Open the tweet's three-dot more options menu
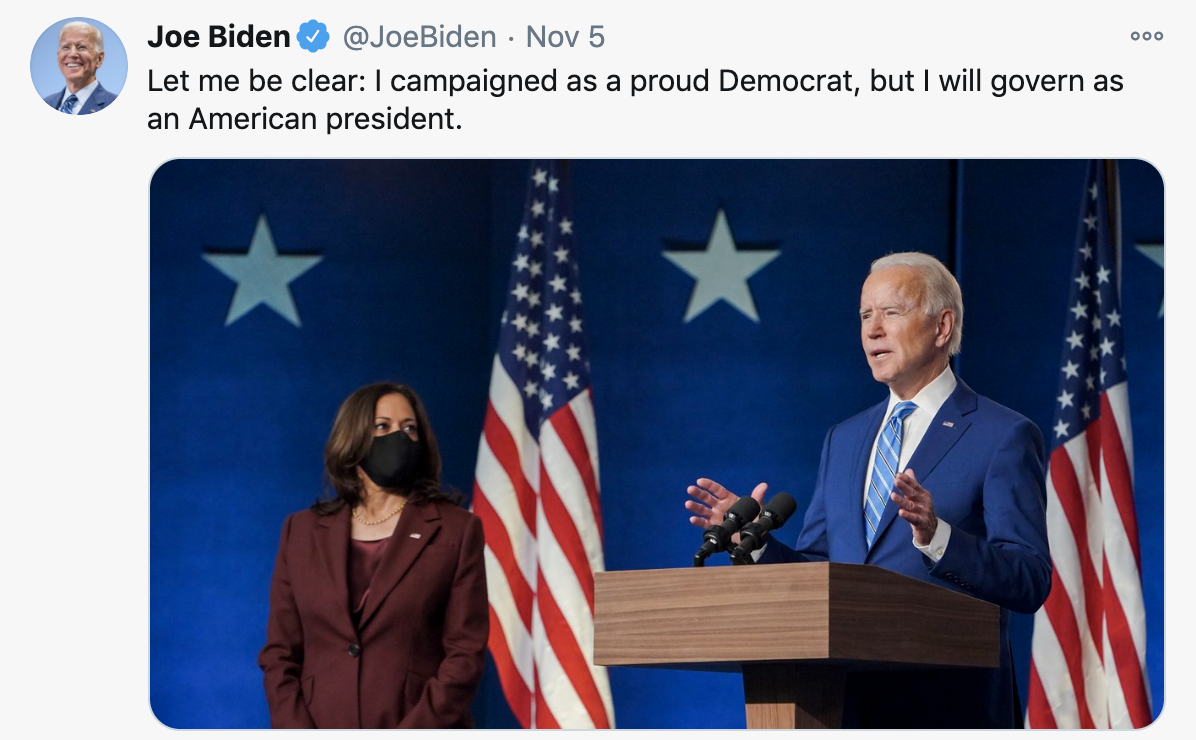 [x=1146, y=36]
